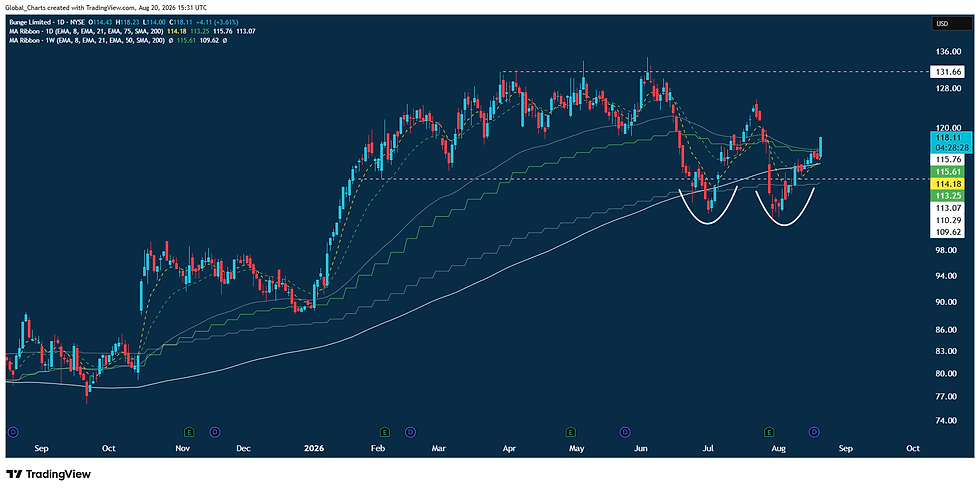This screenshot has width=980, height=490.
Task: Click the 113.07 price-axis label
Action: [x=949, y=208]
